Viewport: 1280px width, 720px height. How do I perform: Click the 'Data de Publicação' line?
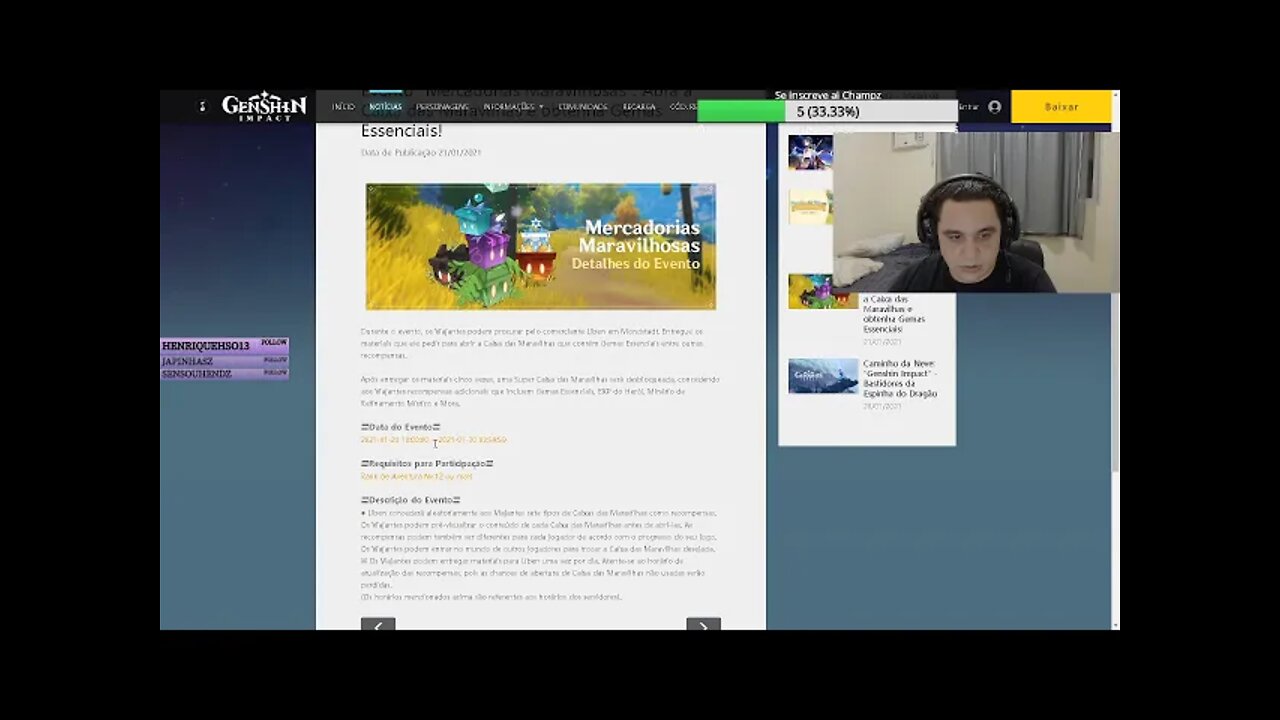pyautogui.click(x=421, y=152)
